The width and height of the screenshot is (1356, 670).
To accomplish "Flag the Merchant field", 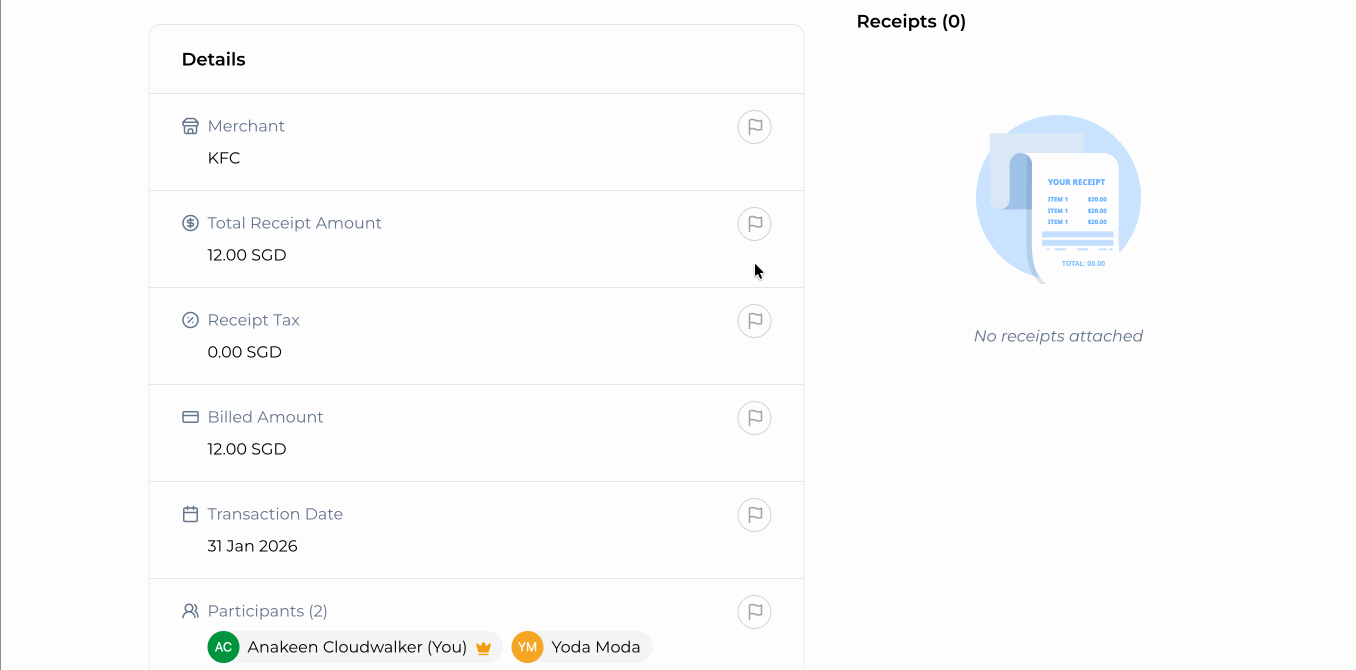I will pyautogui.click(x=754, y=127).
